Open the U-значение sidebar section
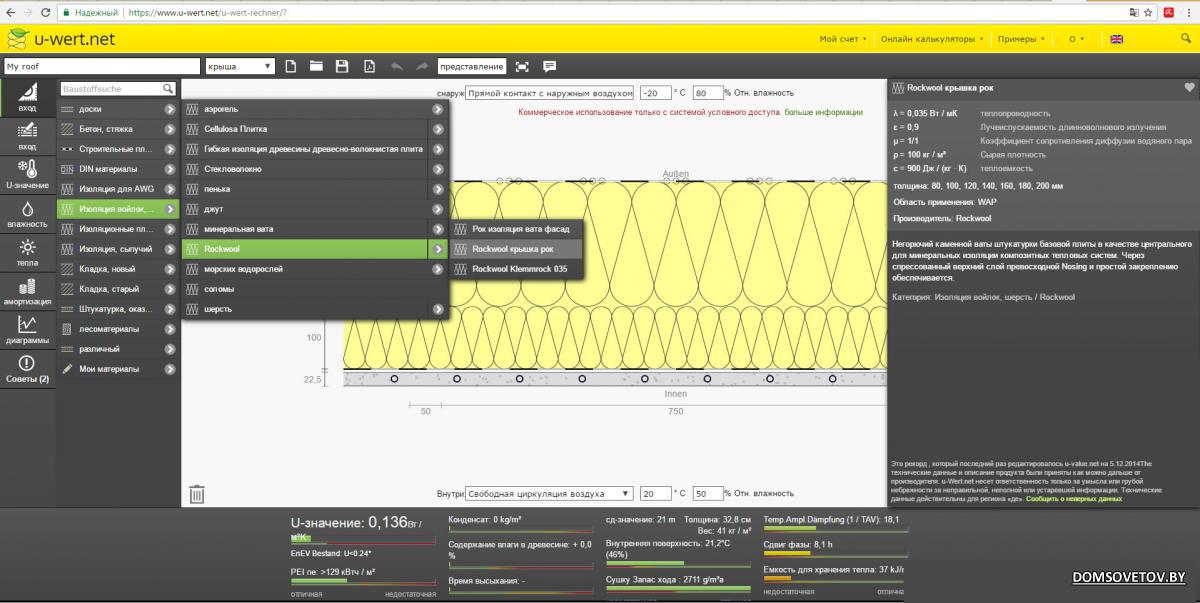Image resolution: width=1200 pixels, height=603 pixels. point(27,174)
